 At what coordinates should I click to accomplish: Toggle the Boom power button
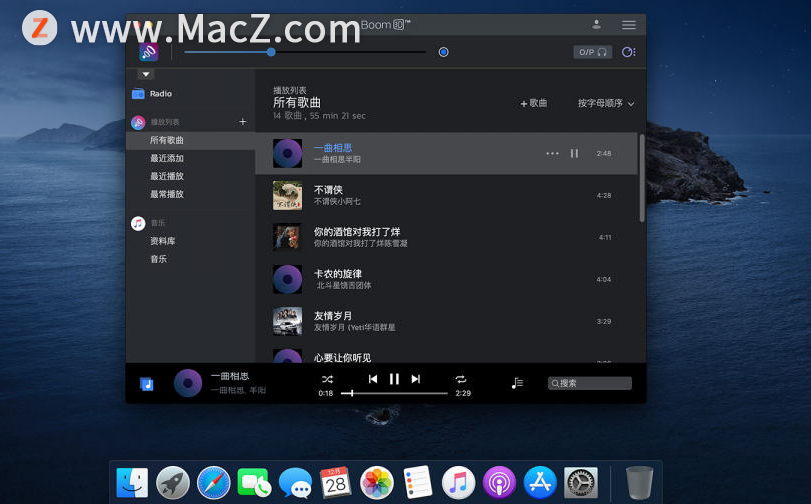coord(443,52)
